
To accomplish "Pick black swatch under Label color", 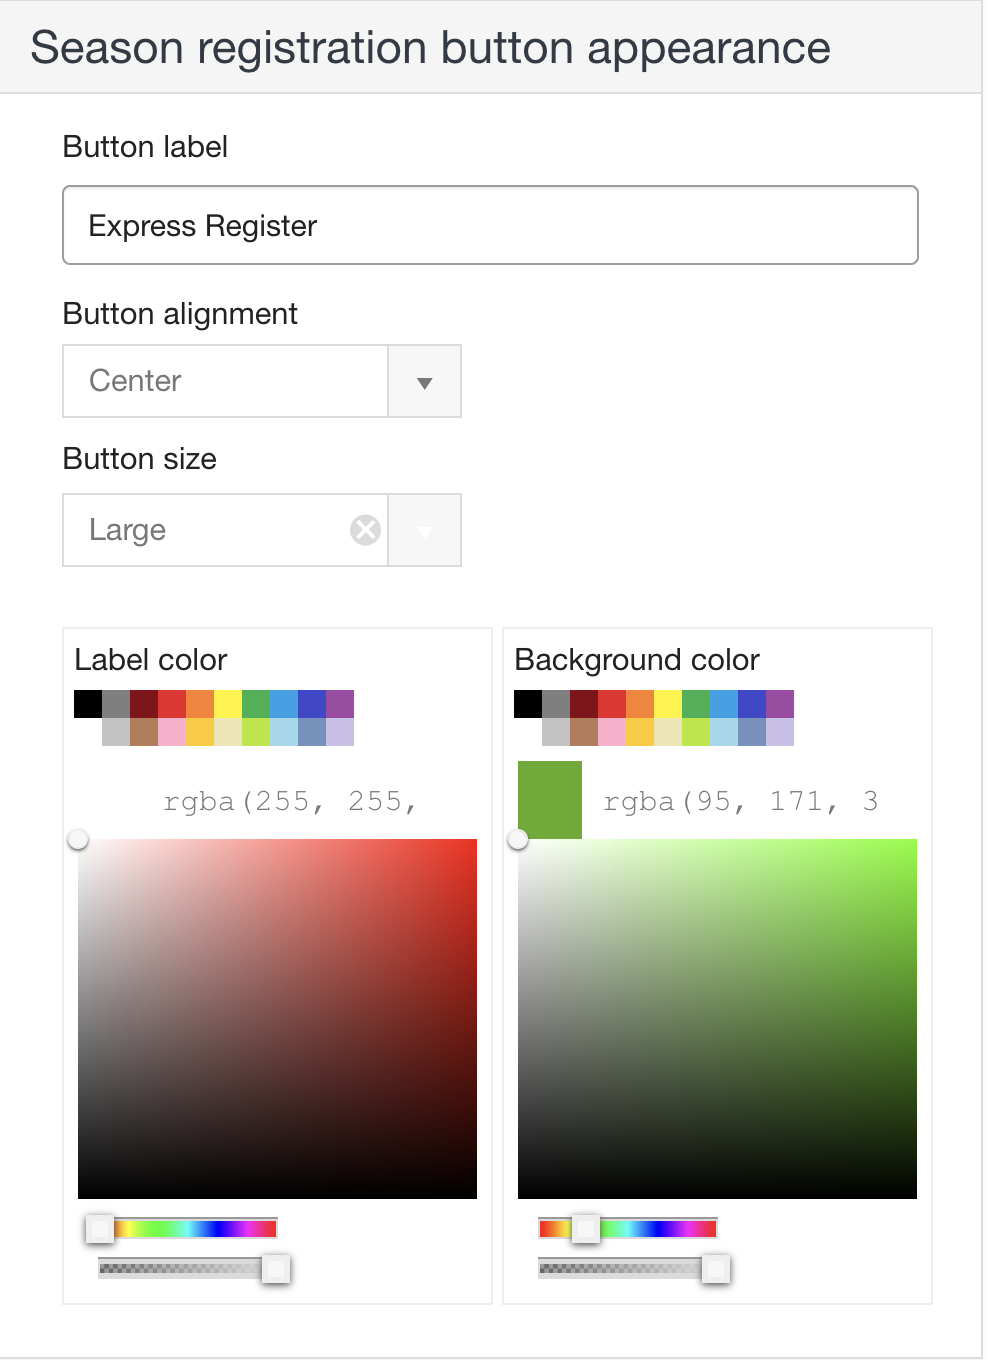I will point(88,704).
